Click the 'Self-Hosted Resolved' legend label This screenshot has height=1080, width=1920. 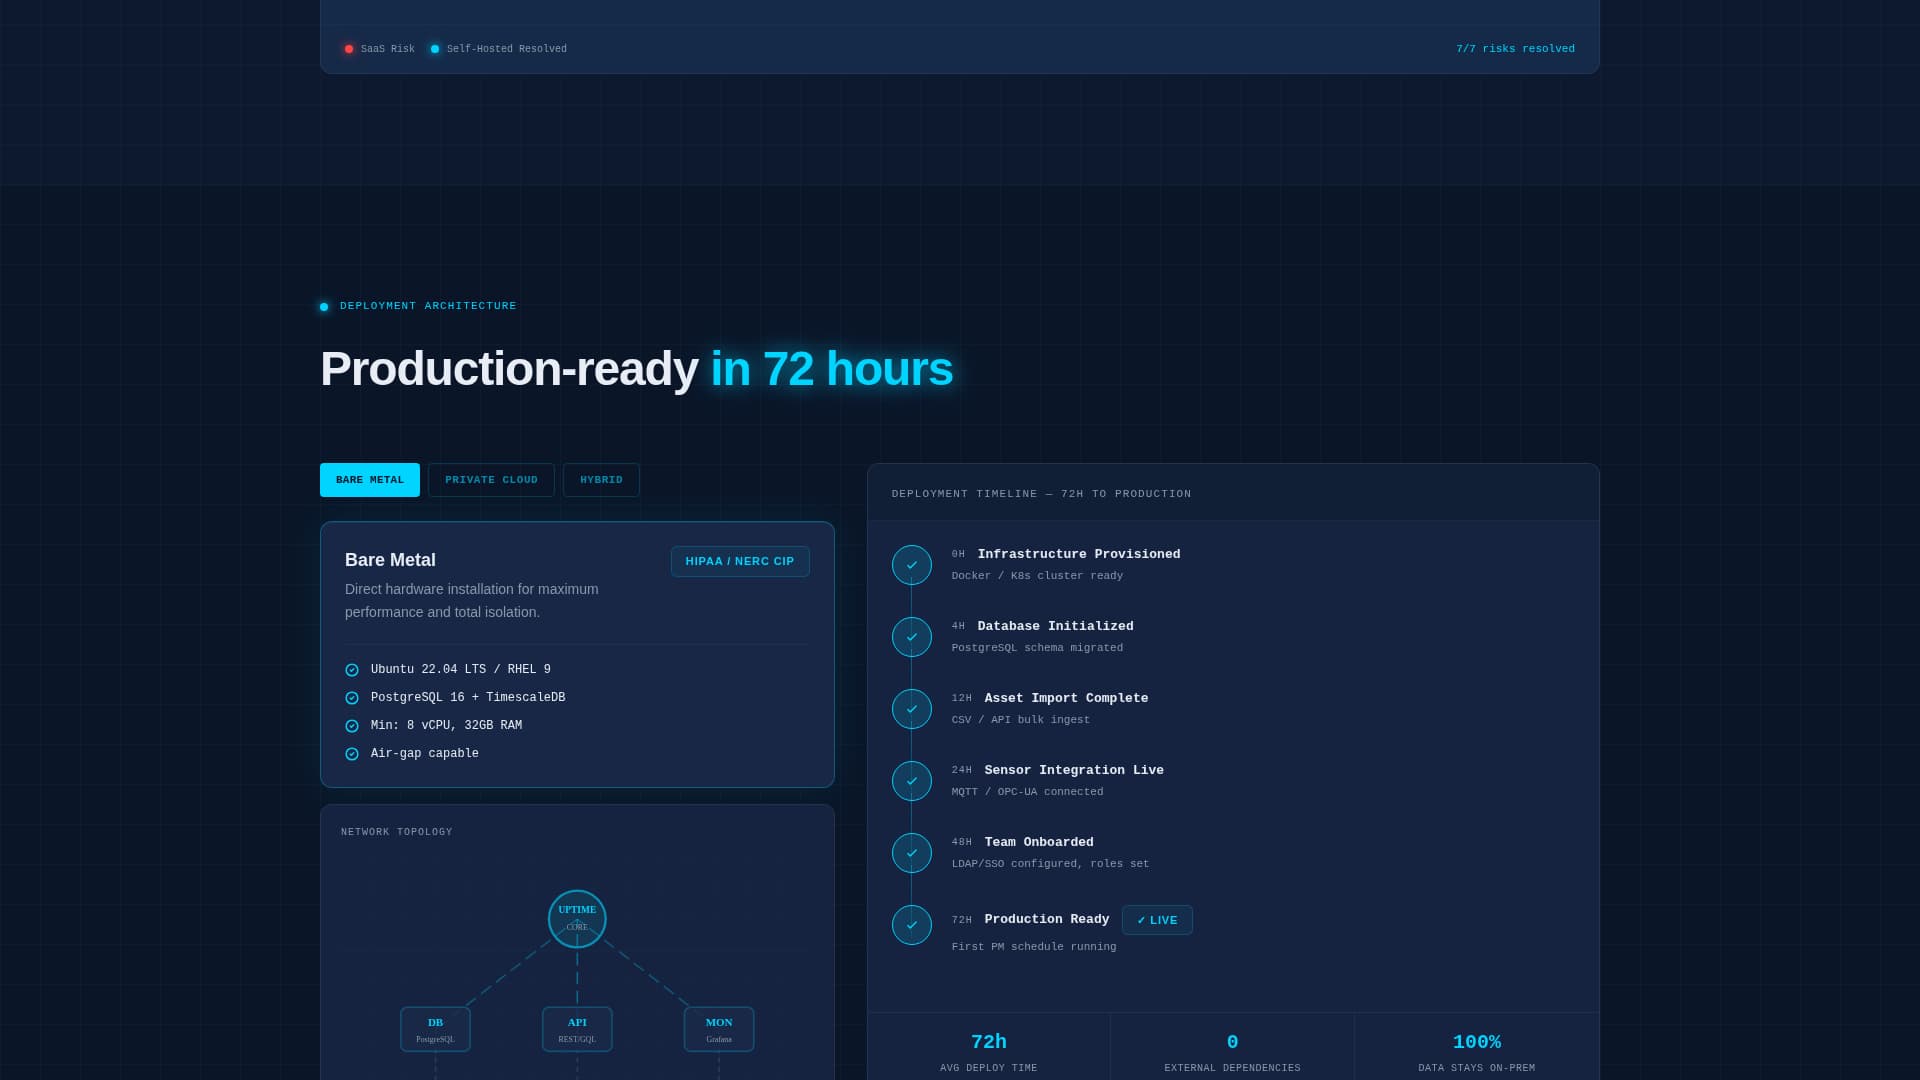[x=507, y=49]
